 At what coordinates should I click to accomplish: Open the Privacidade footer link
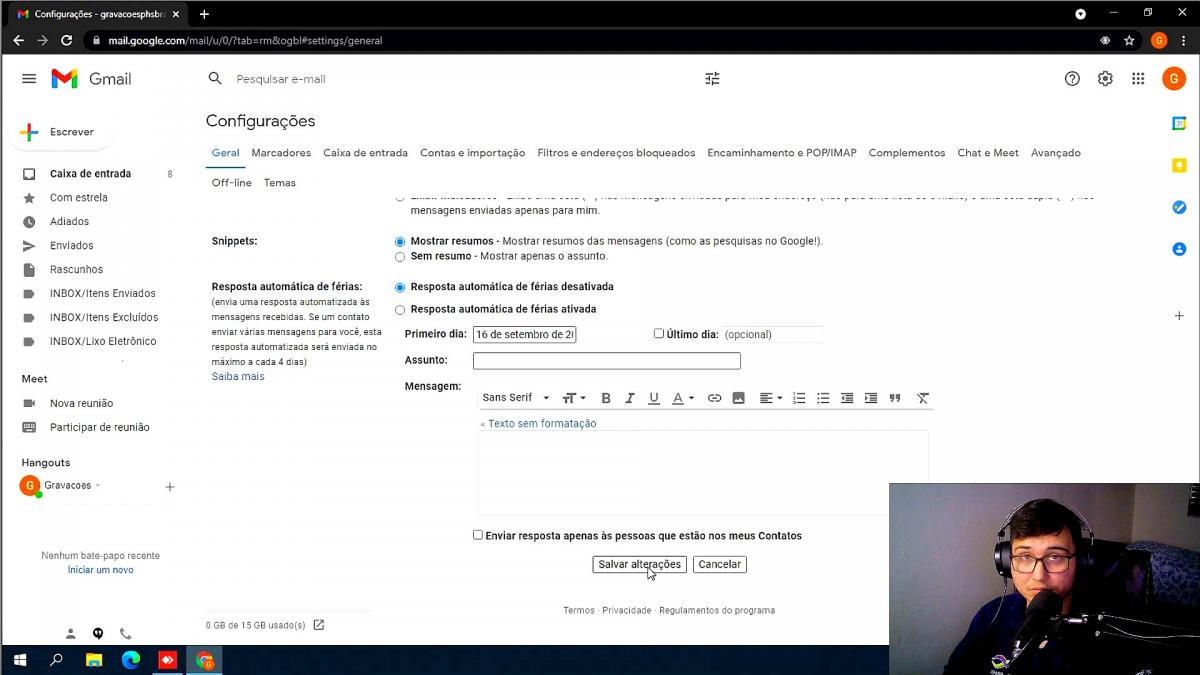pos(627,610)
